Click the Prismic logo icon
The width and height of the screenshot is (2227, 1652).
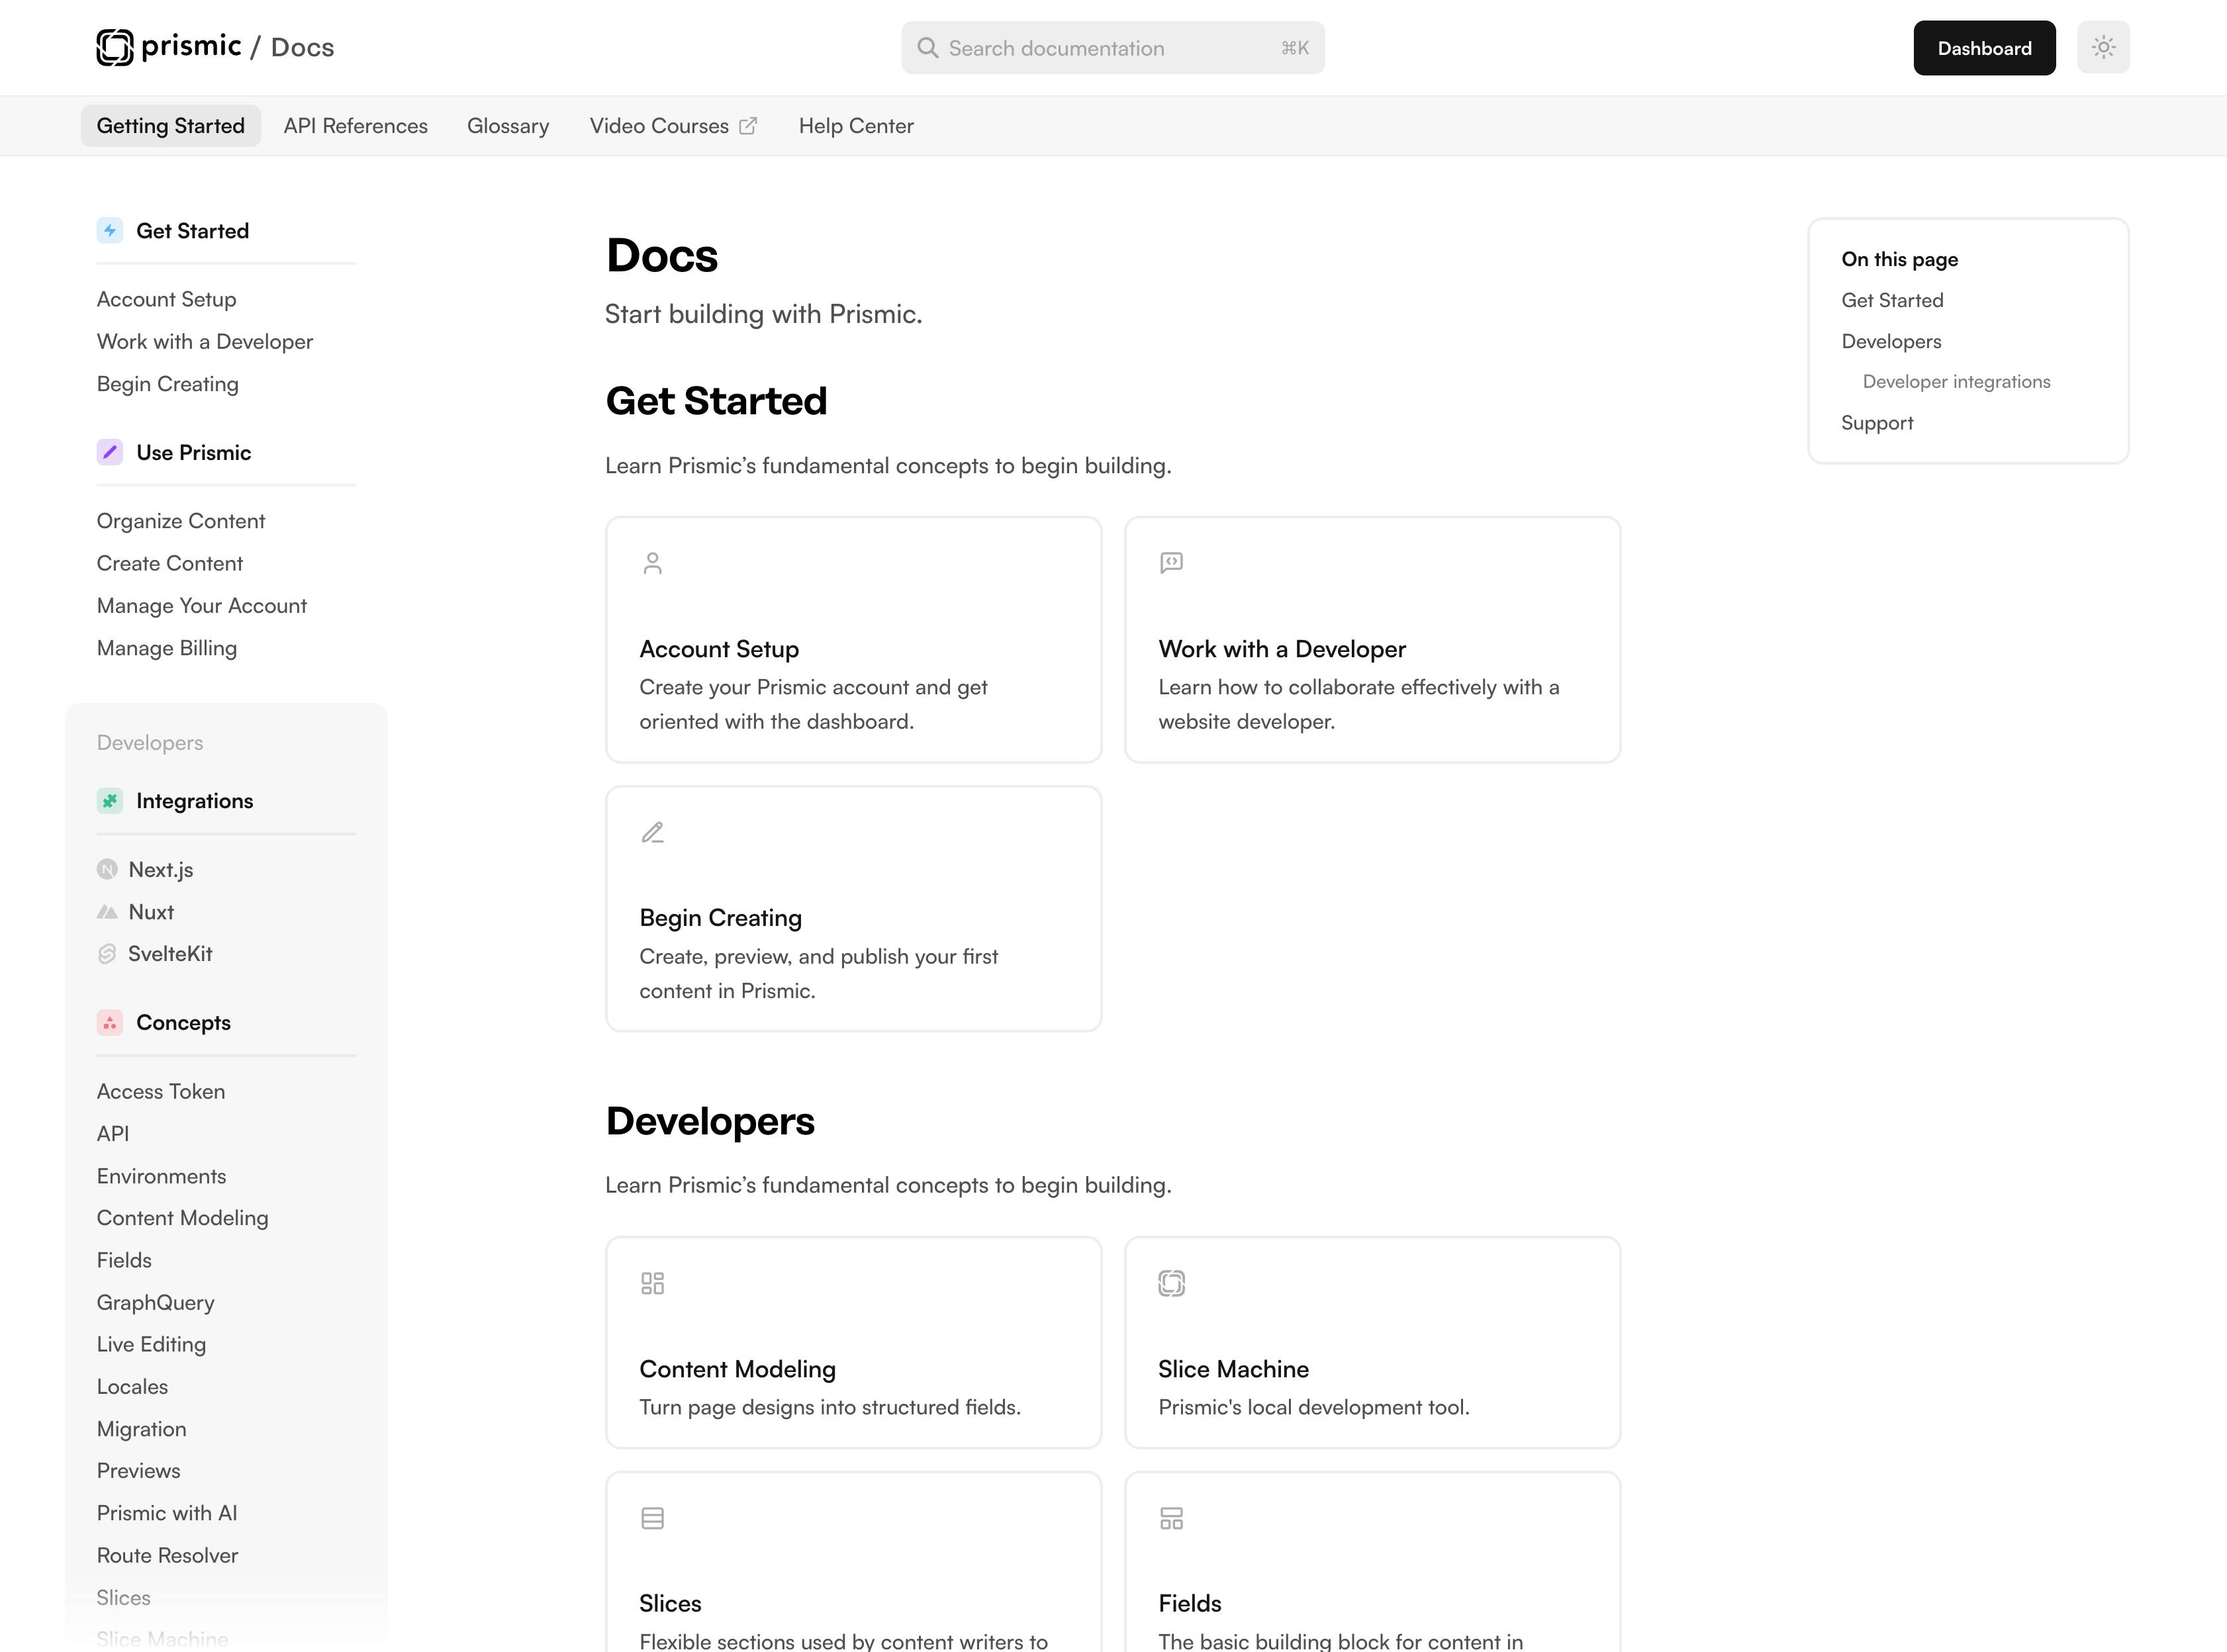point(114,47)
